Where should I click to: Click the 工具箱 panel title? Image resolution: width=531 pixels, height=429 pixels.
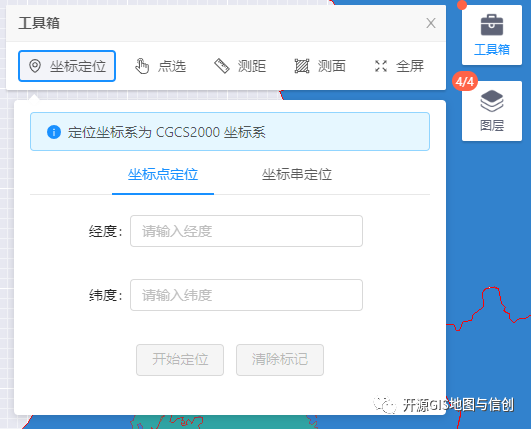[39, 23]
